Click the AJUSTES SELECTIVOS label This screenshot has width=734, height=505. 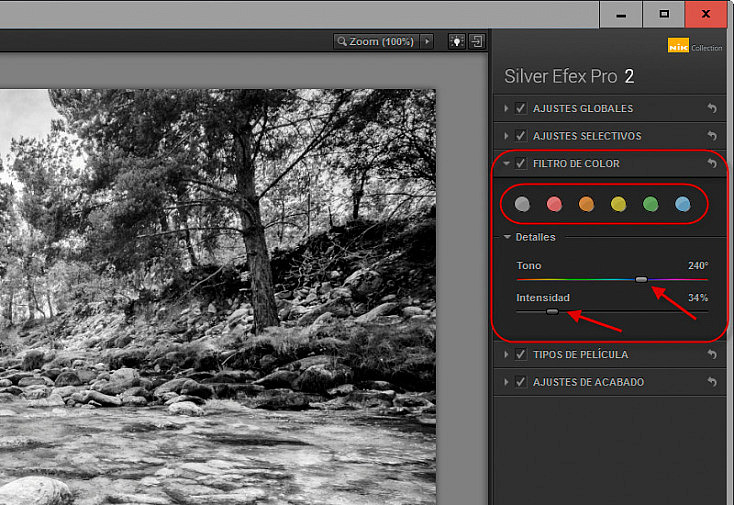587,136
